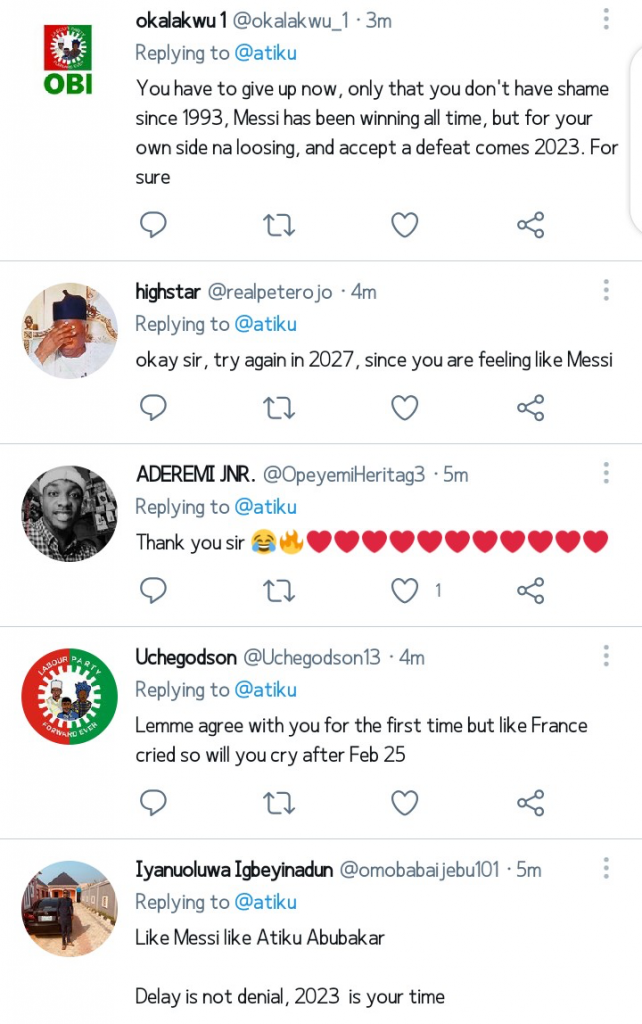
Task: Like okalakwu 1's tweet
Action: pos(404,225)
